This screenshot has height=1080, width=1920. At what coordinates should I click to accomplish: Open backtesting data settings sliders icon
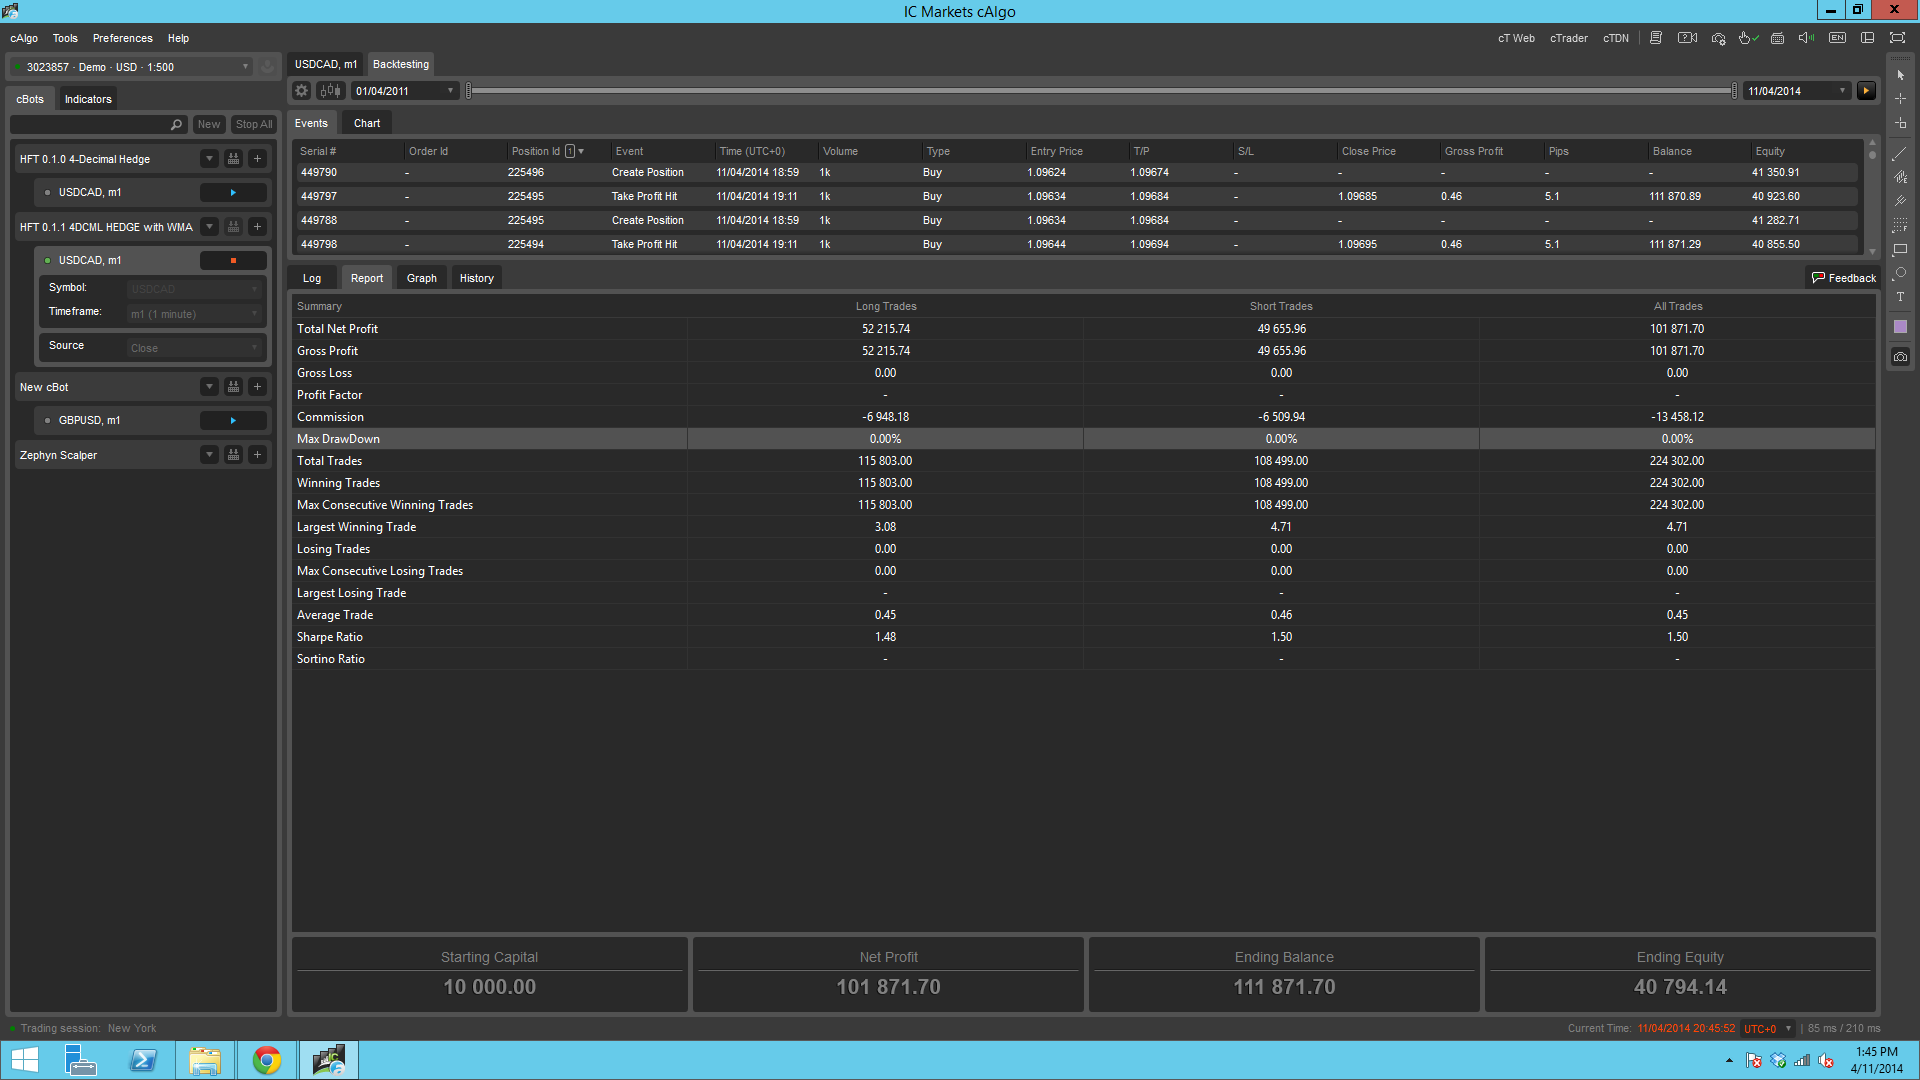[x=330, y=91]
